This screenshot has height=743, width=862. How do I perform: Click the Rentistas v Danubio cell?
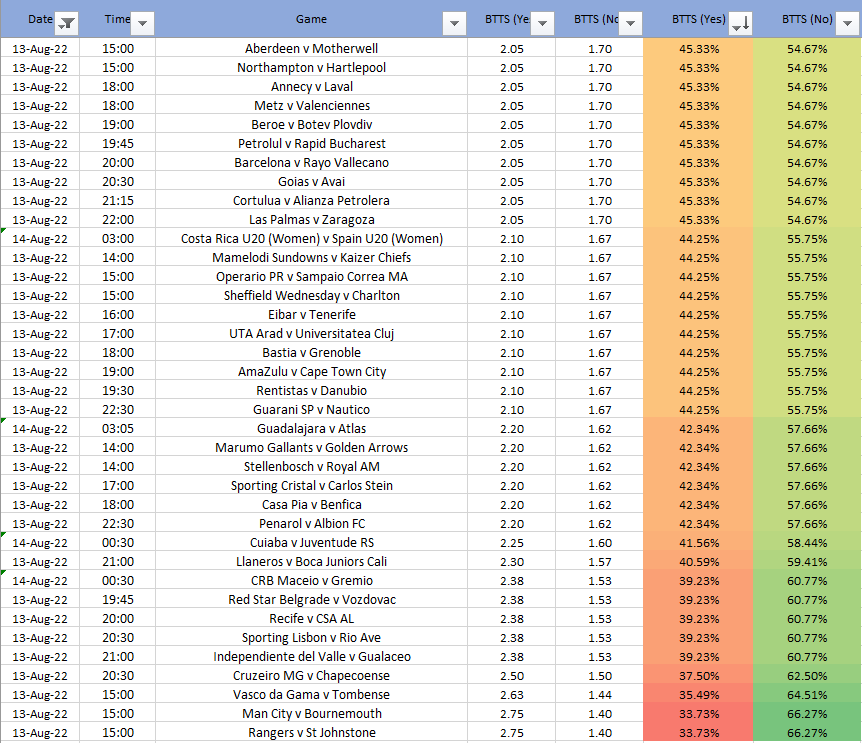click(311, 391)
